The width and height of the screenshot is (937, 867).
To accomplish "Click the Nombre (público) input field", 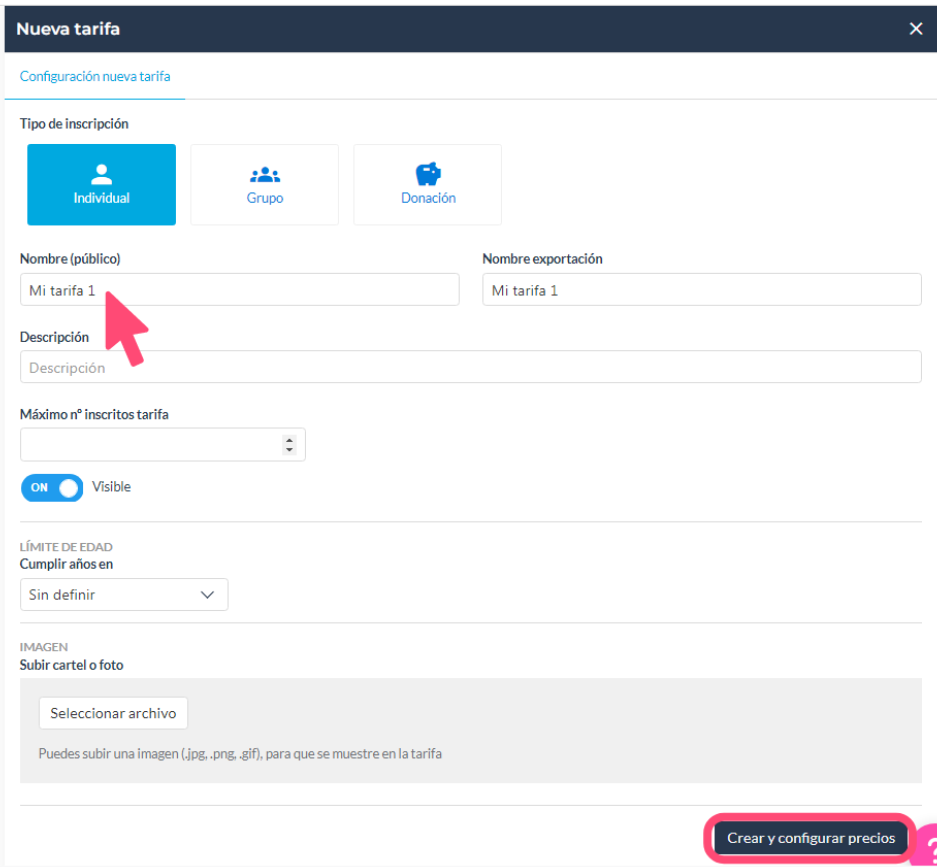I will coord(240,290).
